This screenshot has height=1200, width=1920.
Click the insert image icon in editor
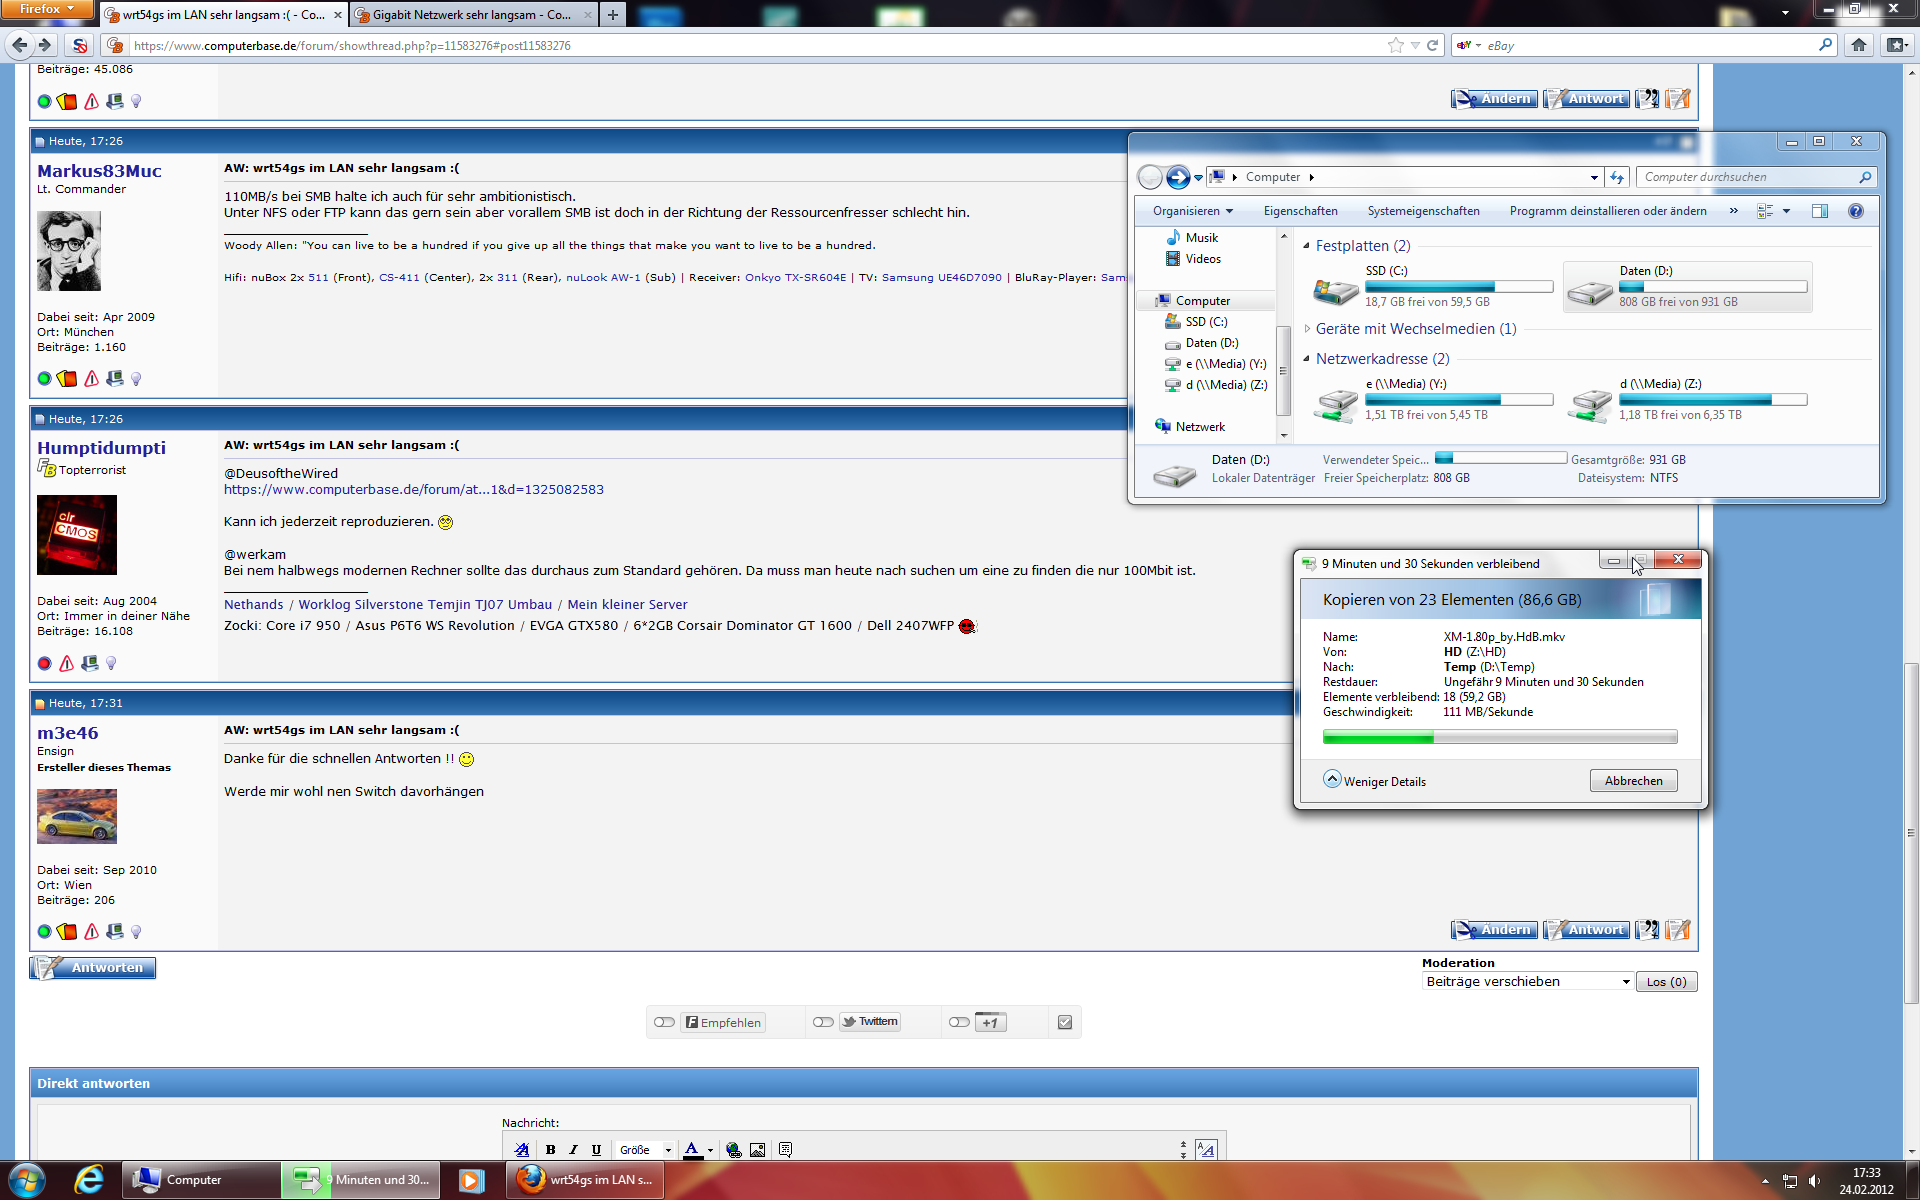[x=757, y=1150]
